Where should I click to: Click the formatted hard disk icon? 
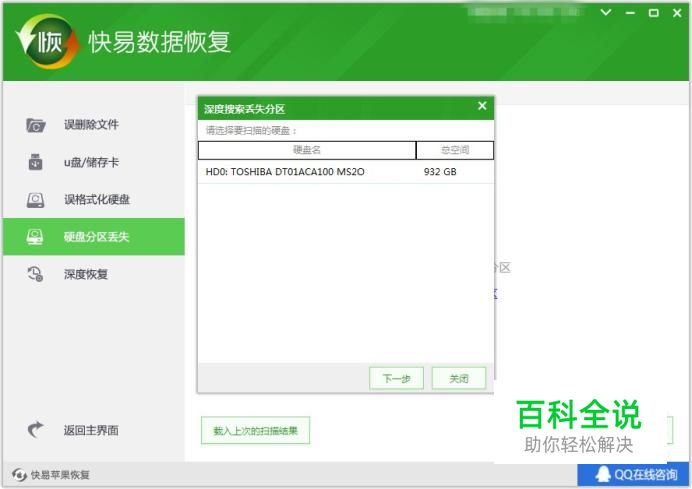point(35,200)
